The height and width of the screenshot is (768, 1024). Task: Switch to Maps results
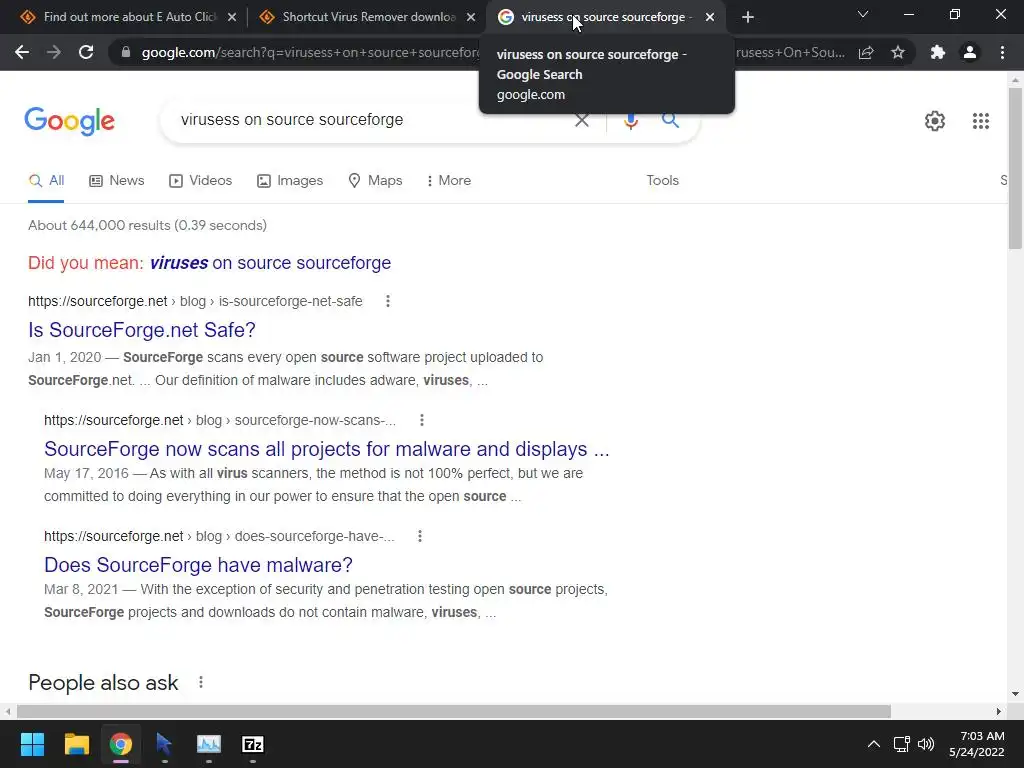click(x=375, y=181)
